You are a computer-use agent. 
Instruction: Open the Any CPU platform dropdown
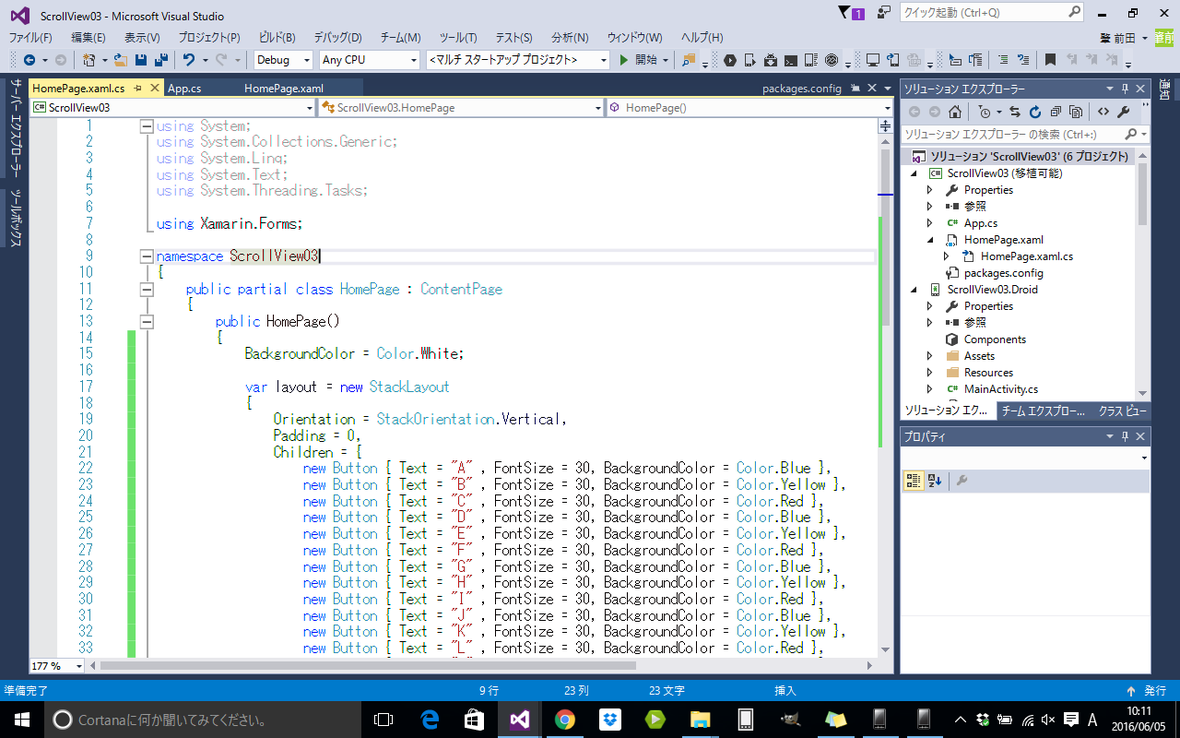[x=415, y=60]
